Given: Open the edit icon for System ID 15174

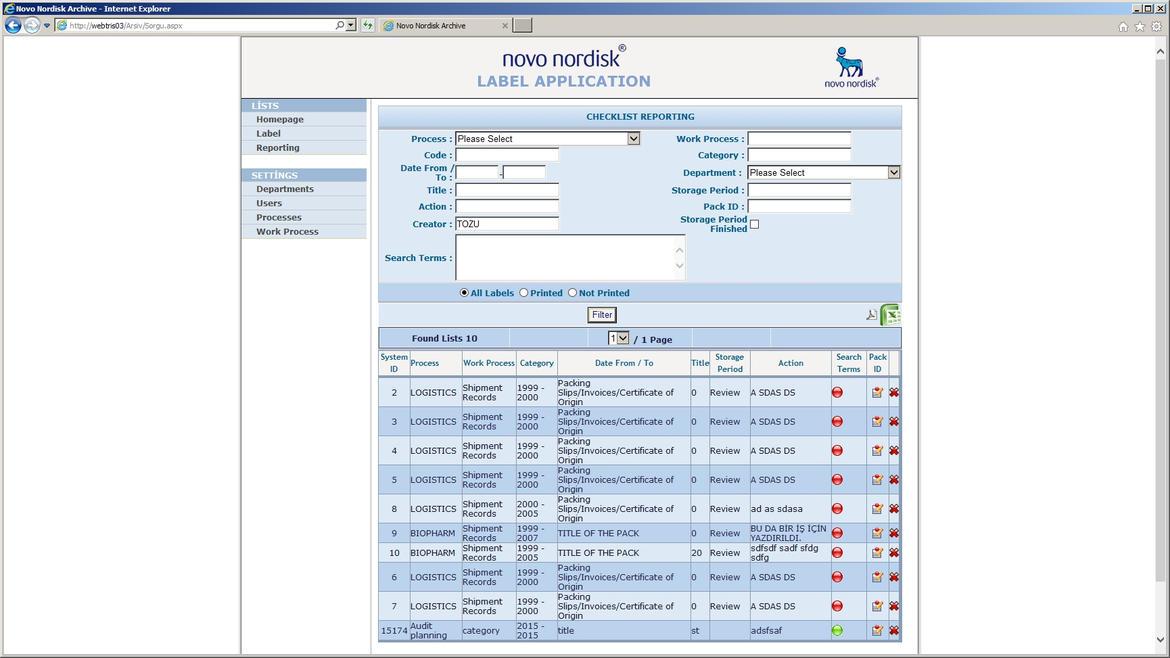Looking at the screenshot, I should point(878,631).
